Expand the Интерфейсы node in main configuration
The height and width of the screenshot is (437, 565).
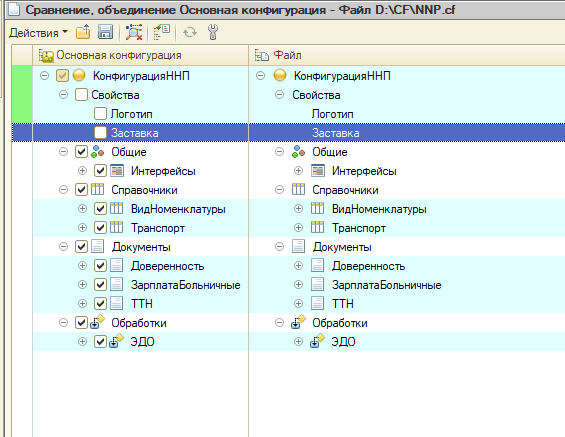(82, 171)
